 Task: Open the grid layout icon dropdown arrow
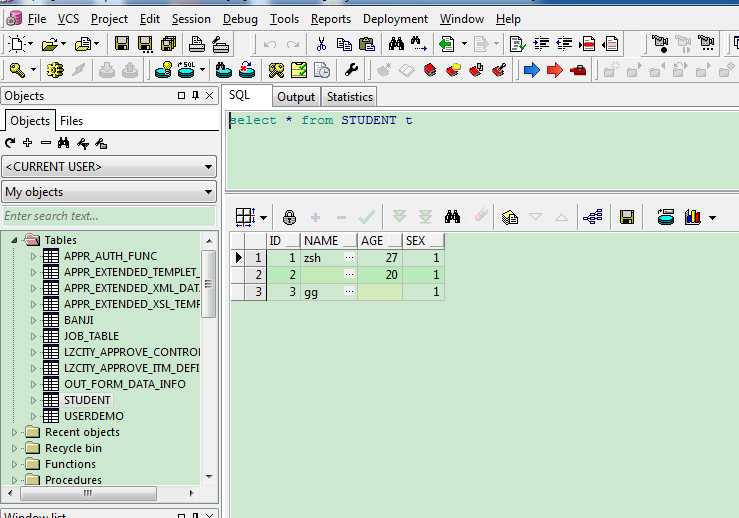pos(263,218)
